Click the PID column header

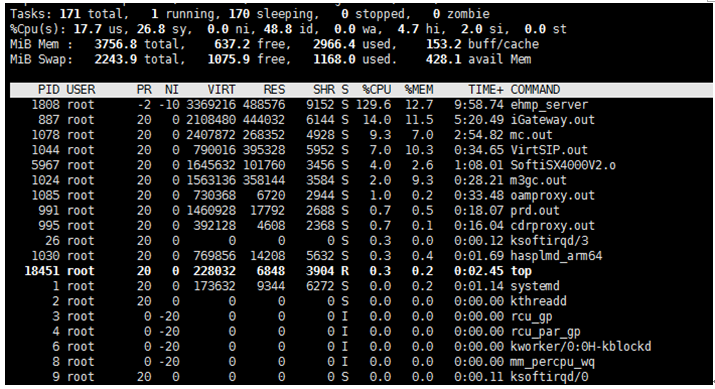tap(48, 89)
